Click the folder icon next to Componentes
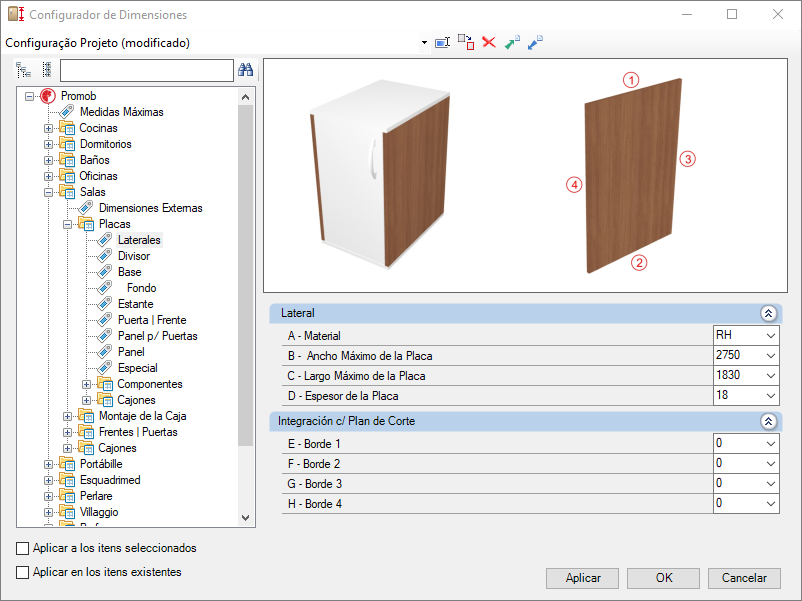Image resolution: width=802 pixels, height=601 pixels. pyautogui.click(x=105, y=384)
